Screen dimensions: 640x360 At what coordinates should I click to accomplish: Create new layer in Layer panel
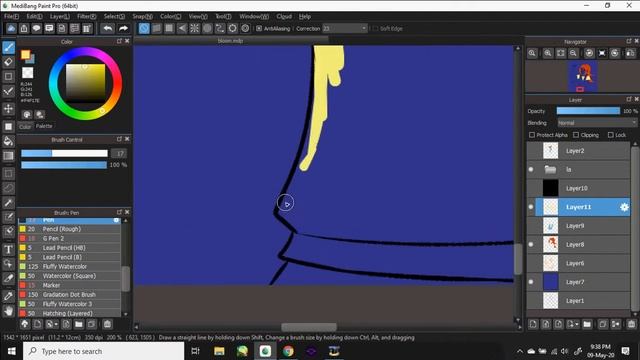coord(533,324)
